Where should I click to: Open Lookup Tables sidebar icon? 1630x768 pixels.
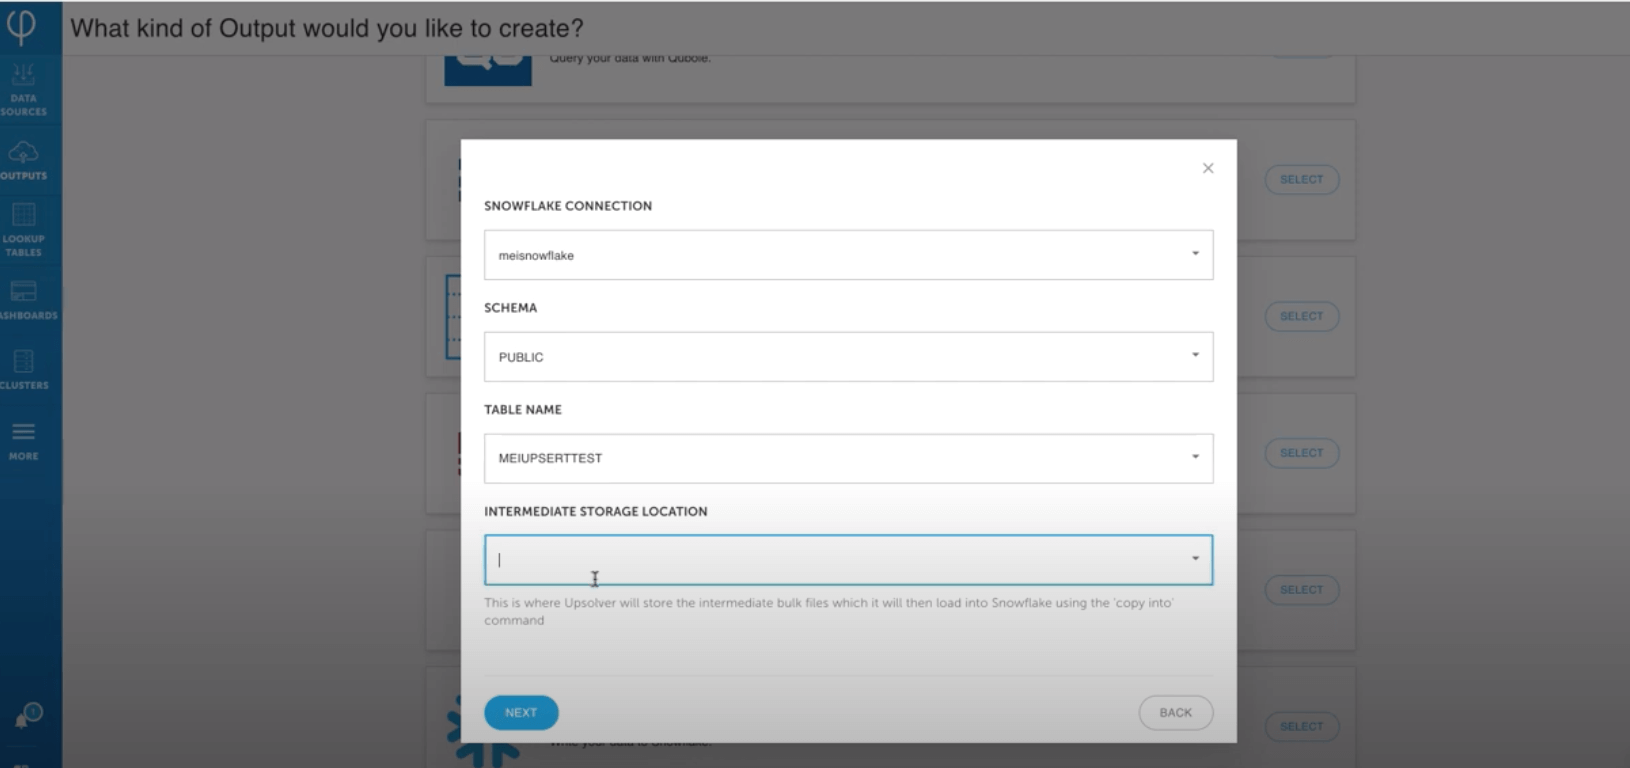pos(23,229)
